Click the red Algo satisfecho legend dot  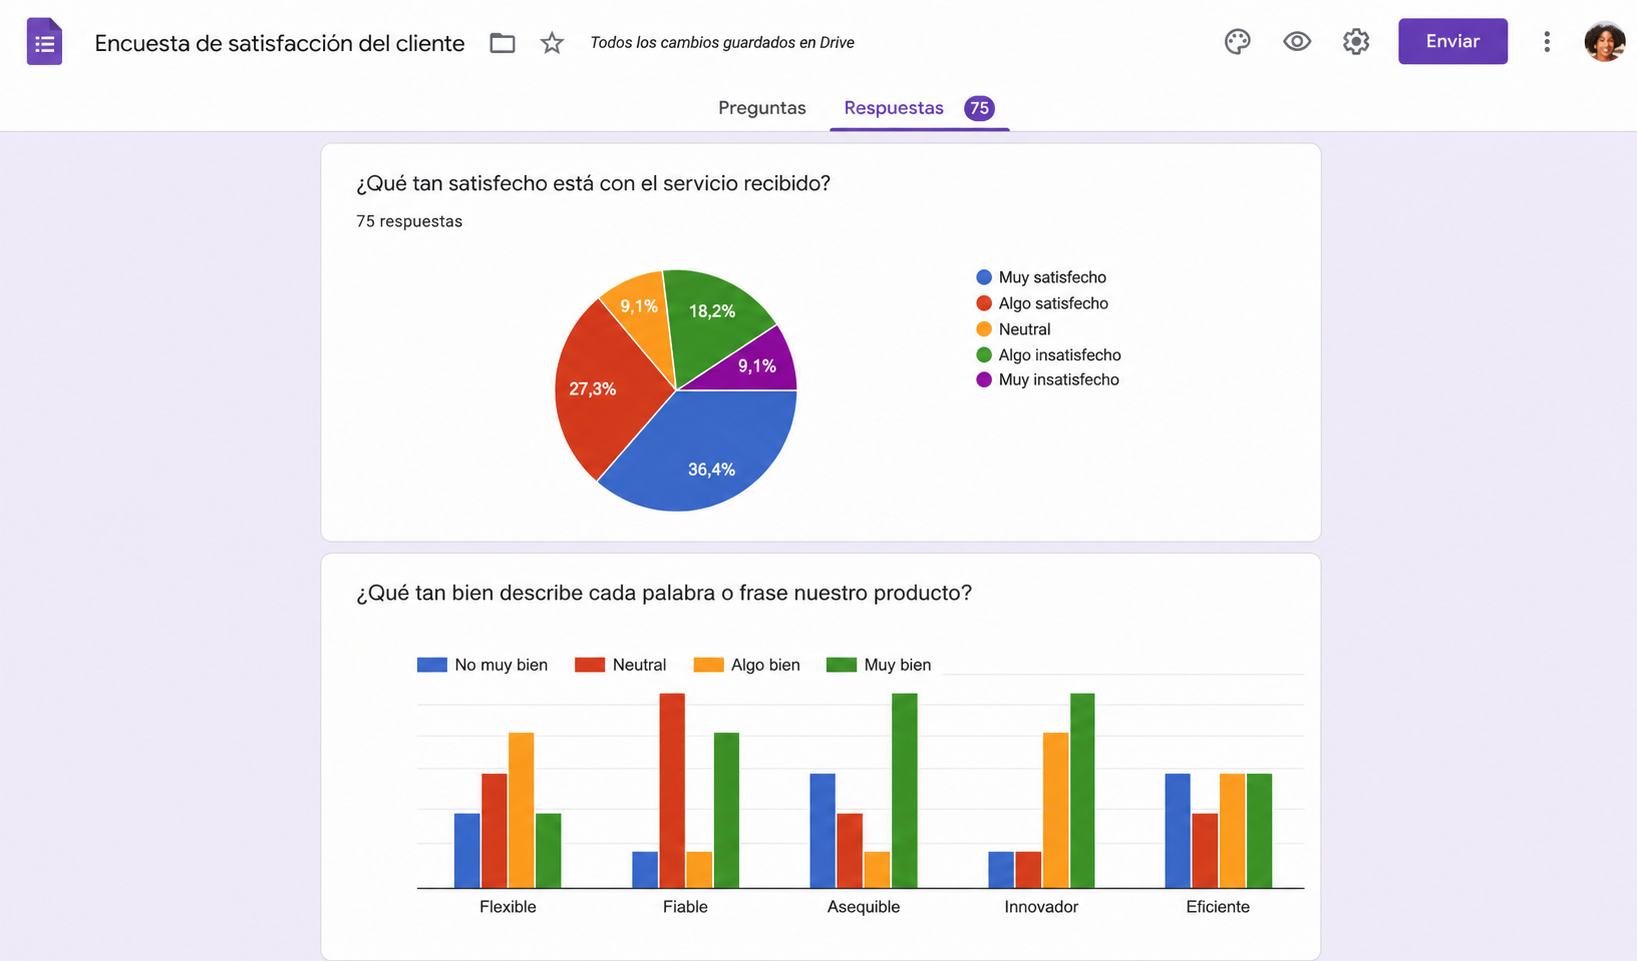[x=984, y=303]
